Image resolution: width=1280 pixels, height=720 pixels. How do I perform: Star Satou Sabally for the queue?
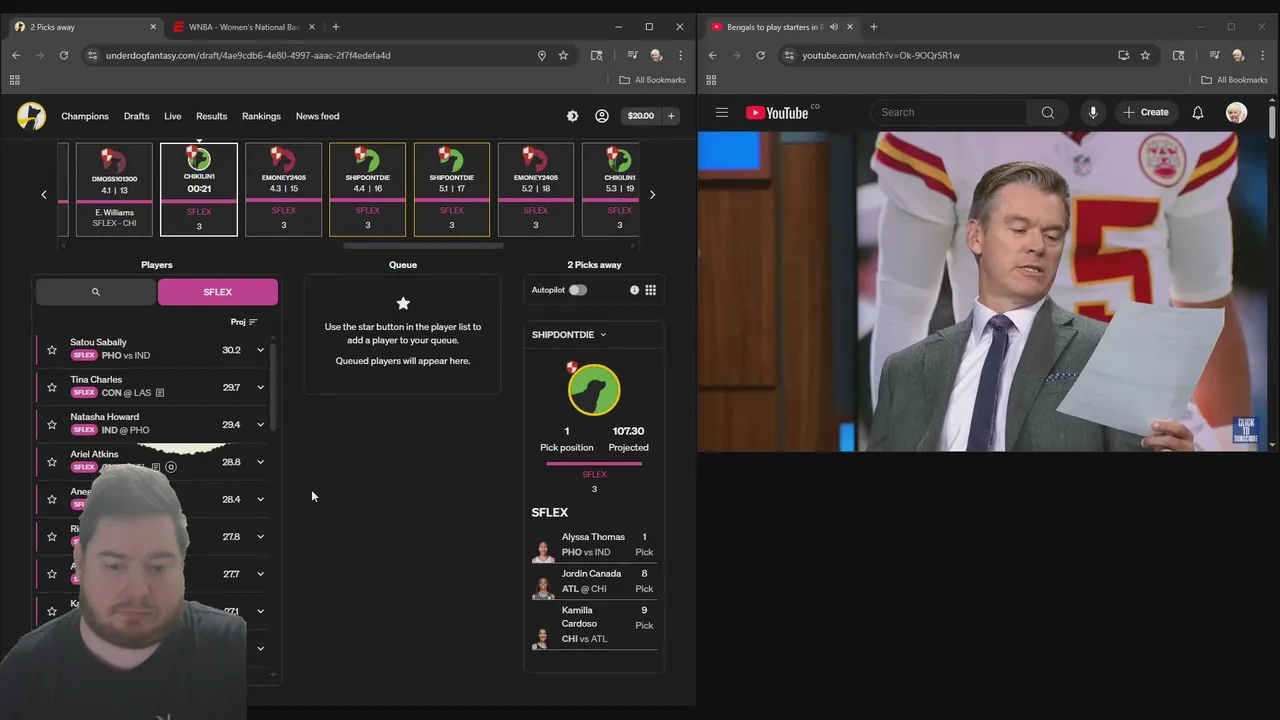click(52, 350)
